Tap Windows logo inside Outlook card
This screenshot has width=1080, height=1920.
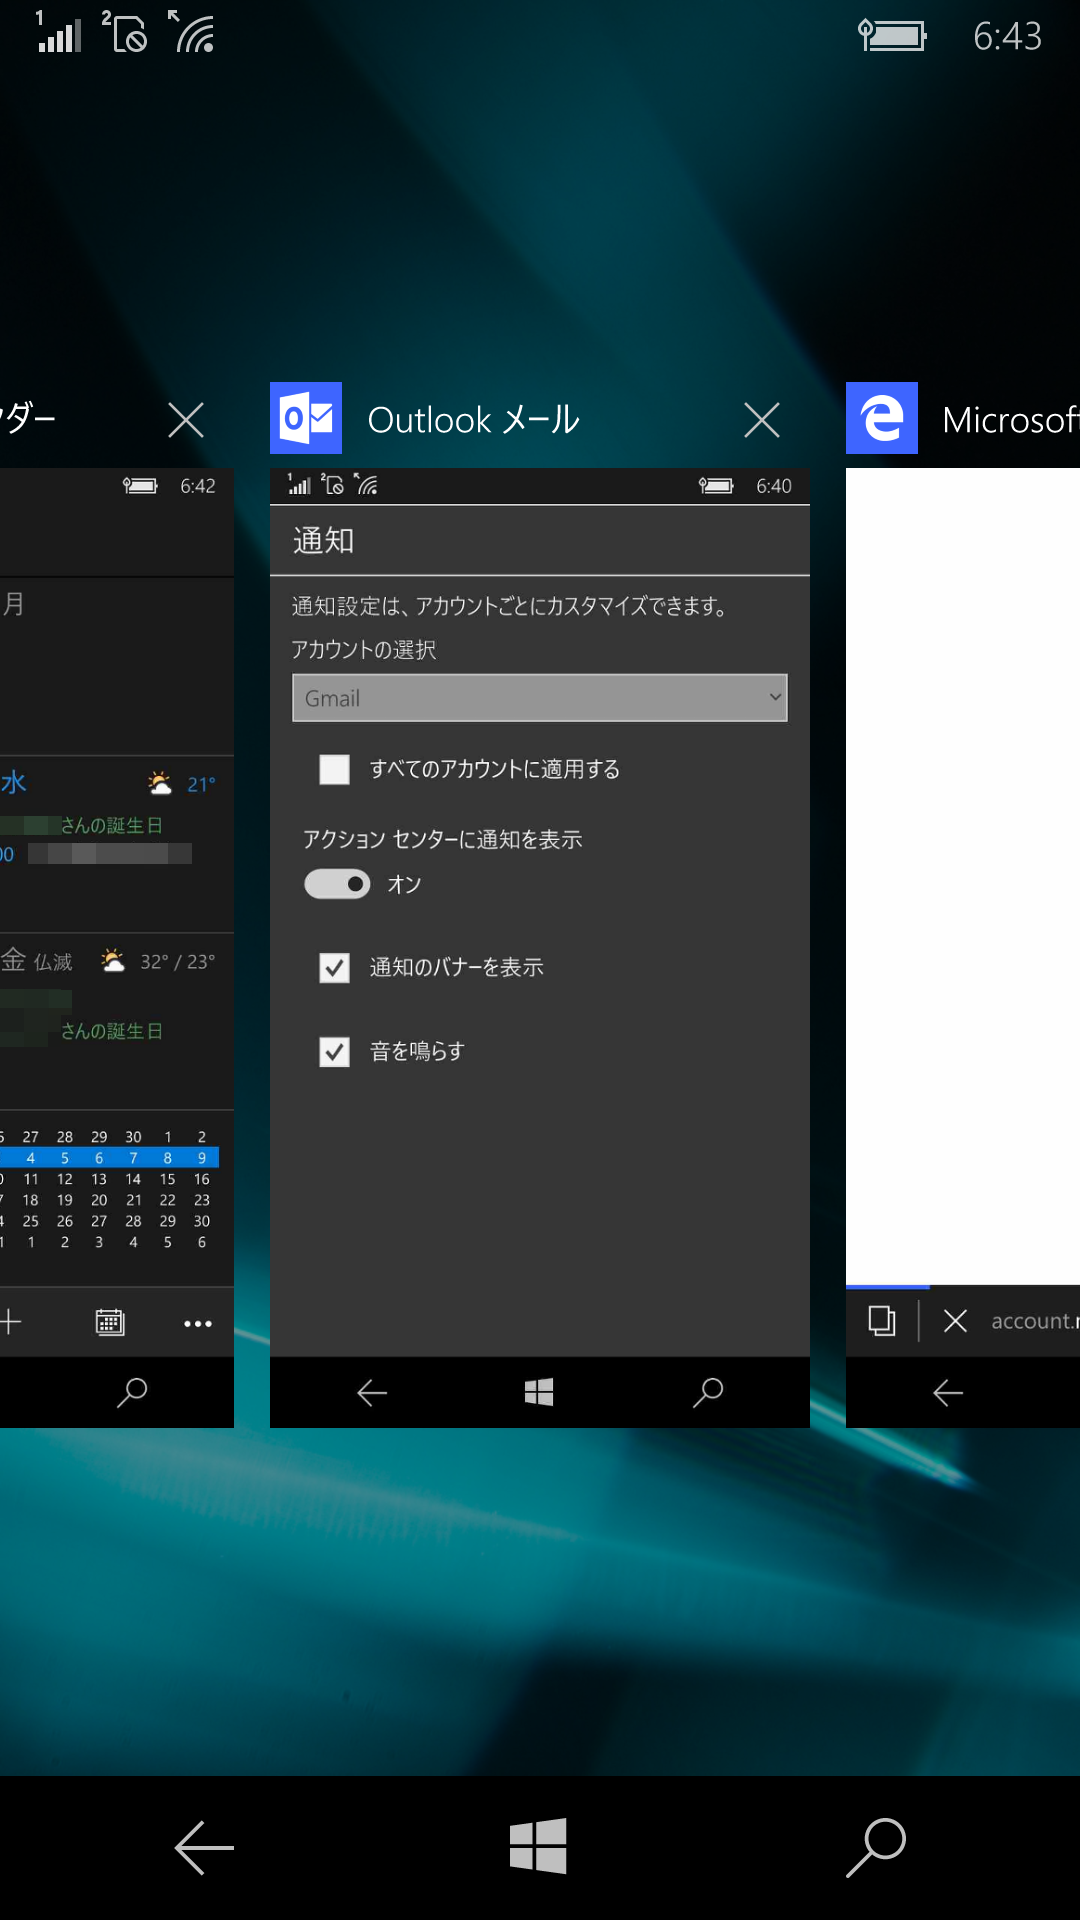[x=539, y=1392]
